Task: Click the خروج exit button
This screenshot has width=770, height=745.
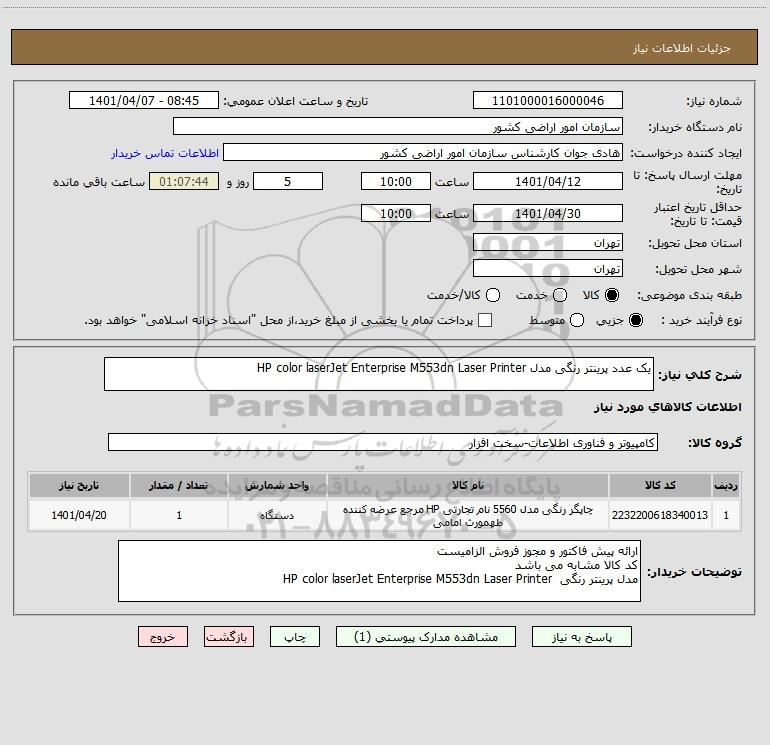Action: click(x=163, y=637)
